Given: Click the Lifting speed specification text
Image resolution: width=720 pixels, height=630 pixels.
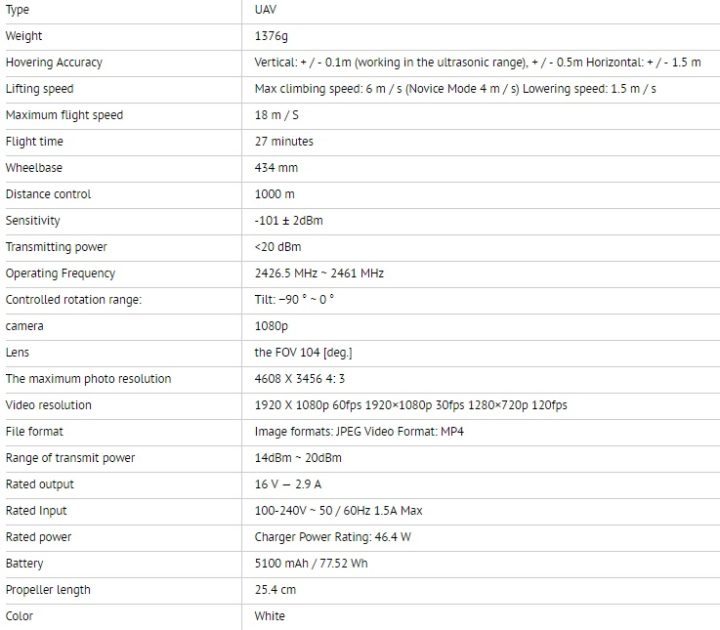Looking at the screenshot, I should (455, 89).
